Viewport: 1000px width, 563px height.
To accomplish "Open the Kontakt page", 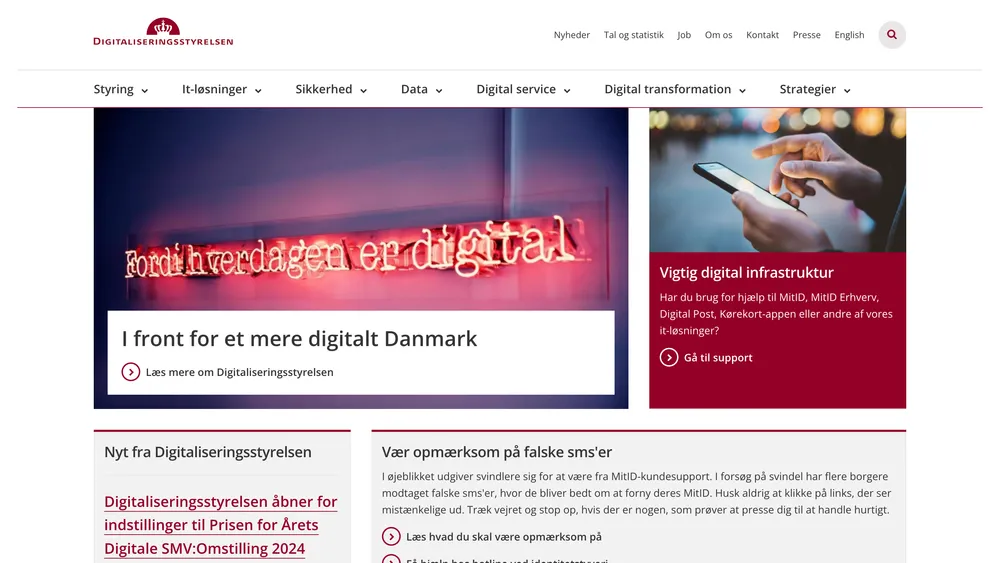I will [x=763, y=35].
